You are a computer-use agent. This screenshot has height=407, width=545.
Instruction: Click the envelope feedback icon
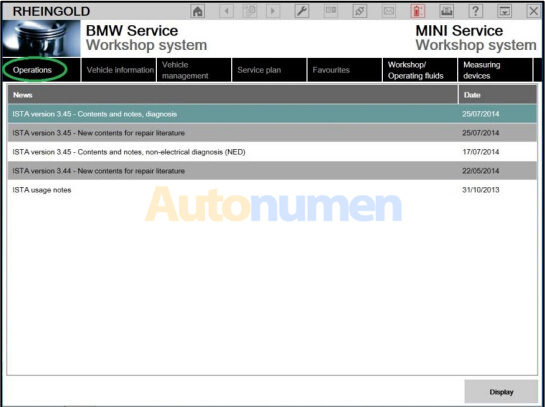[x=389, y=11]
